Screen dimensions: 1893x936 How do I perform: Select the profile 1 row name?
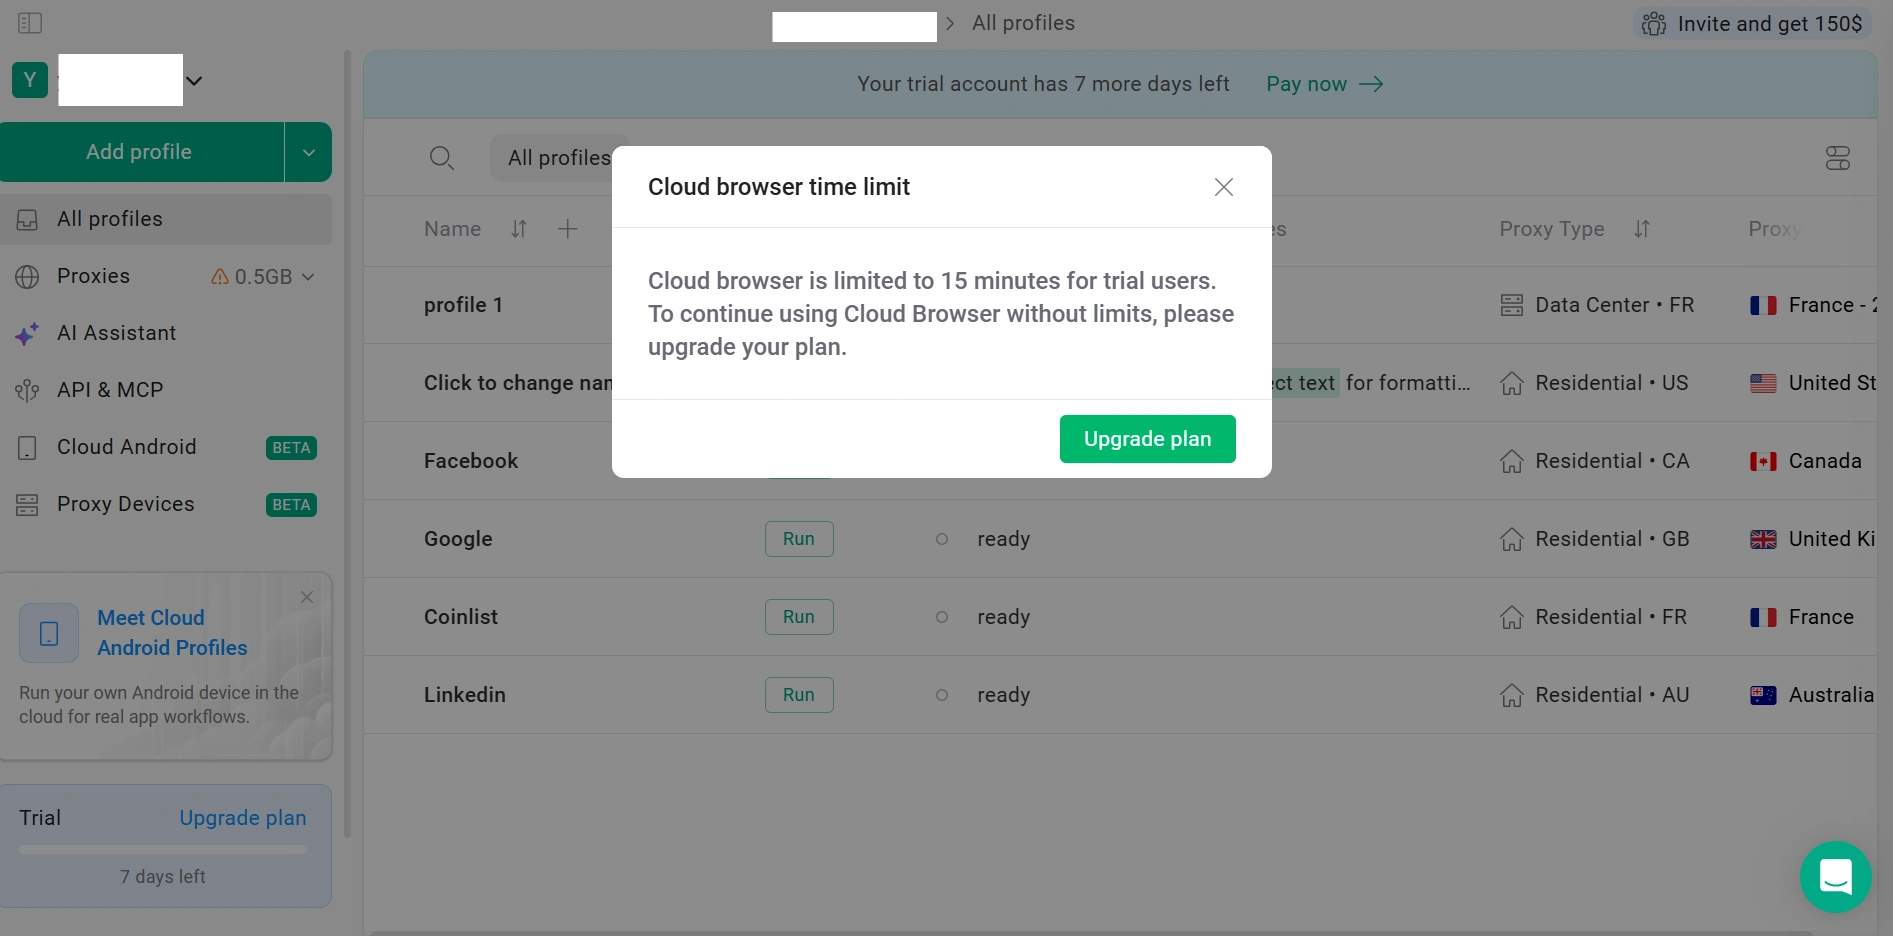[x=463, y=305]
